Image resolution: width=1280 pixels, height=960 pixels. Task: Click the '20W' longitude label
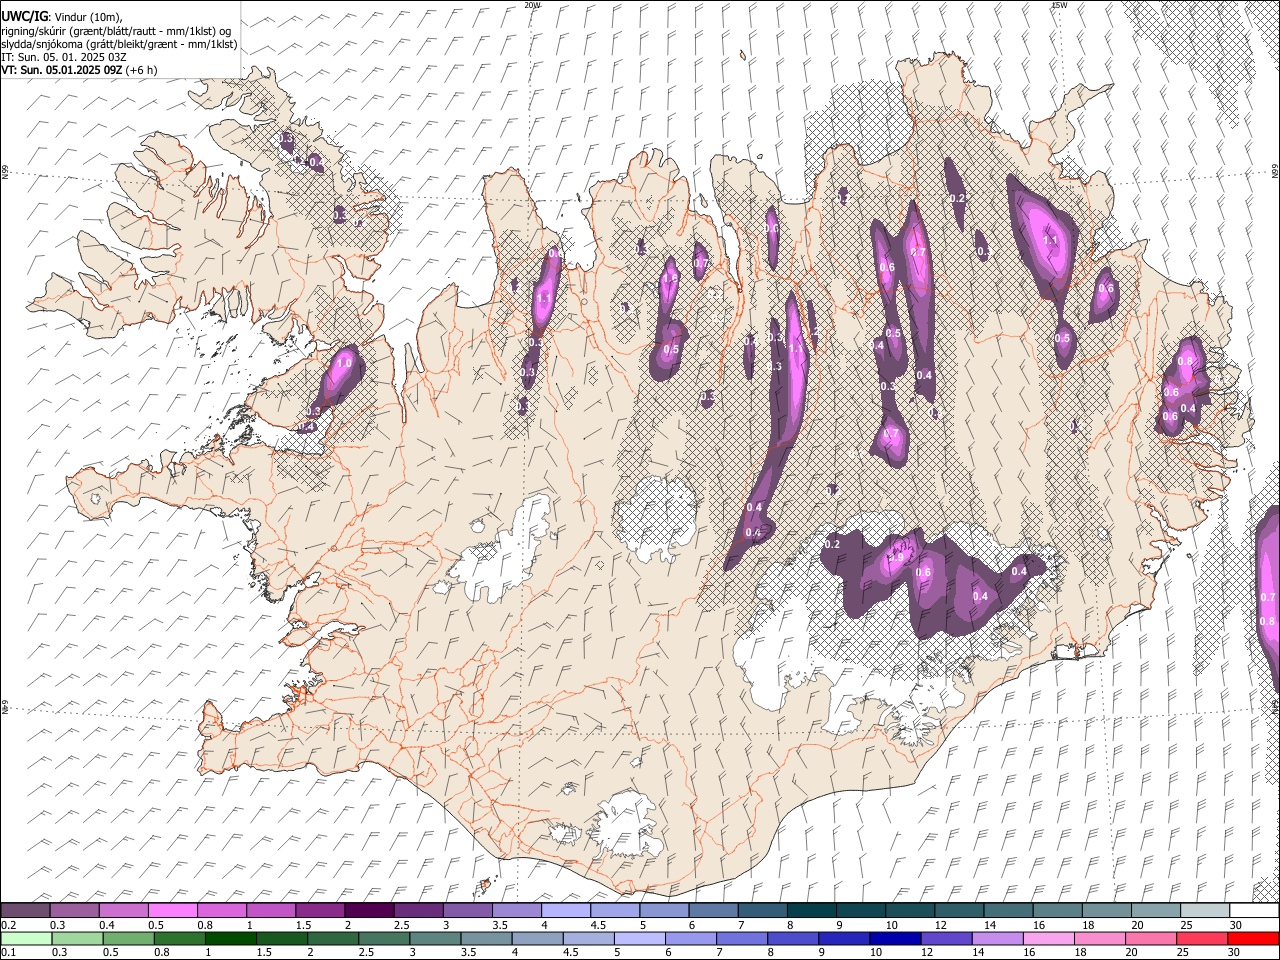532,5
